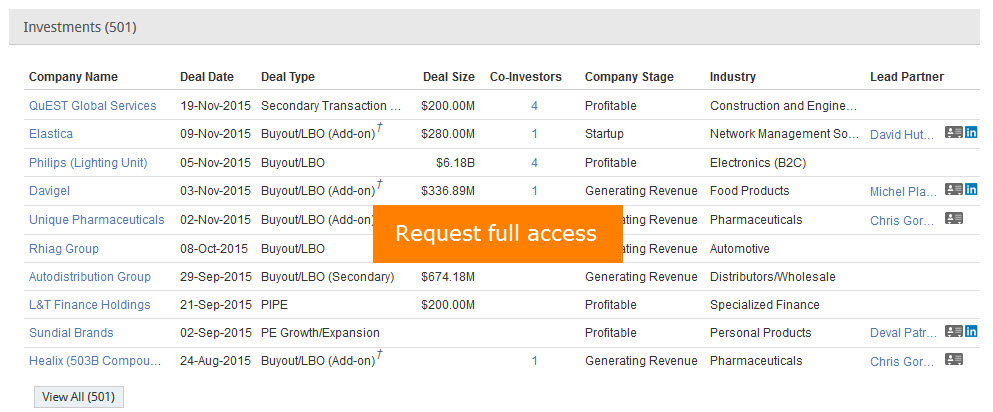Open Michel Pla... lead partner link
This screenshot has height=412, width=993.
tap(903, 192)
